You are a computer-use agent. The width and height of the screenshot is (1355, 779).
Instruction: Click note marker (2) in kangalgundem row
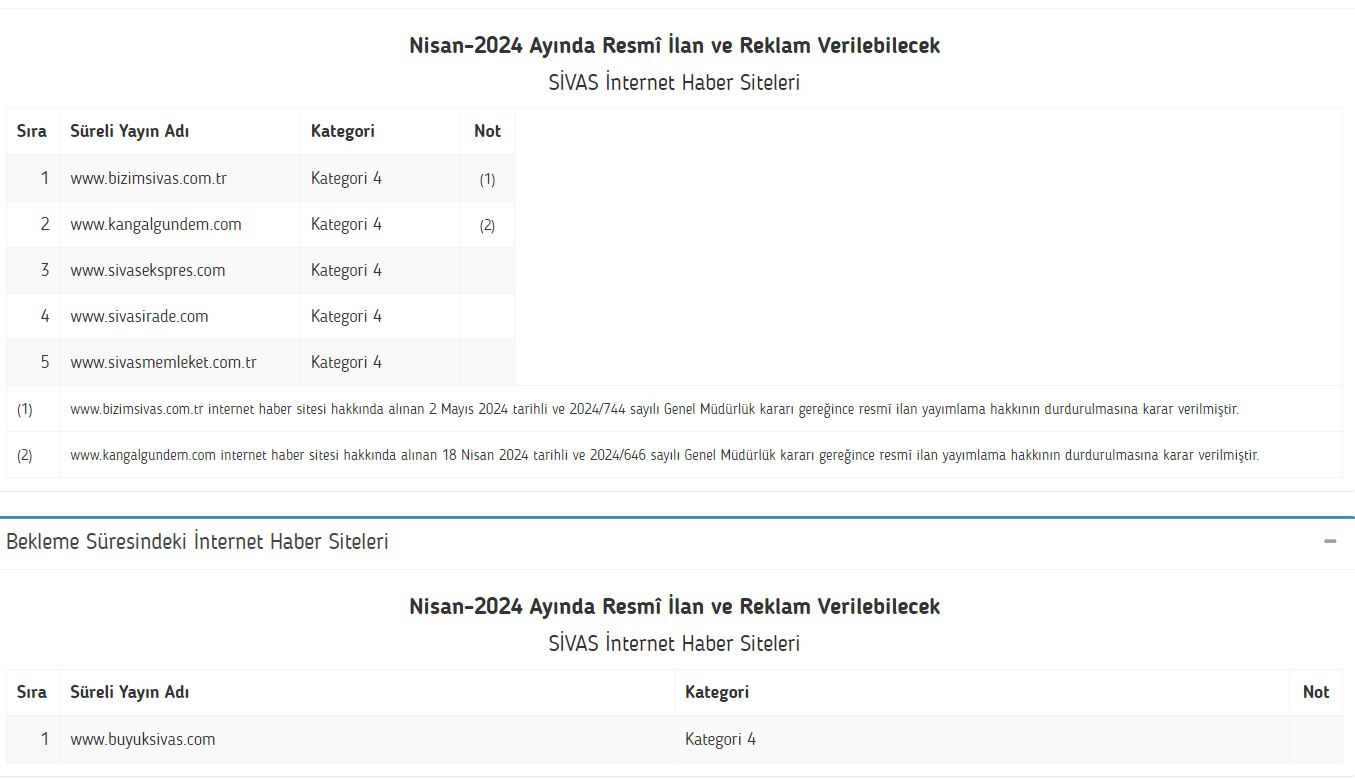(x=487, y=225)
